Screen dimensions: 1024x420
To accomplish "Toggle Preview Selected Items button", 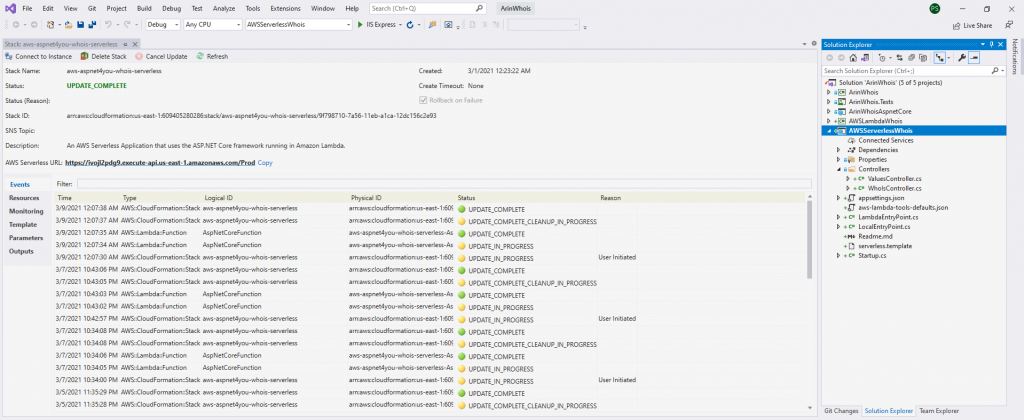I will pyautogui.click(x=974, y=57).
